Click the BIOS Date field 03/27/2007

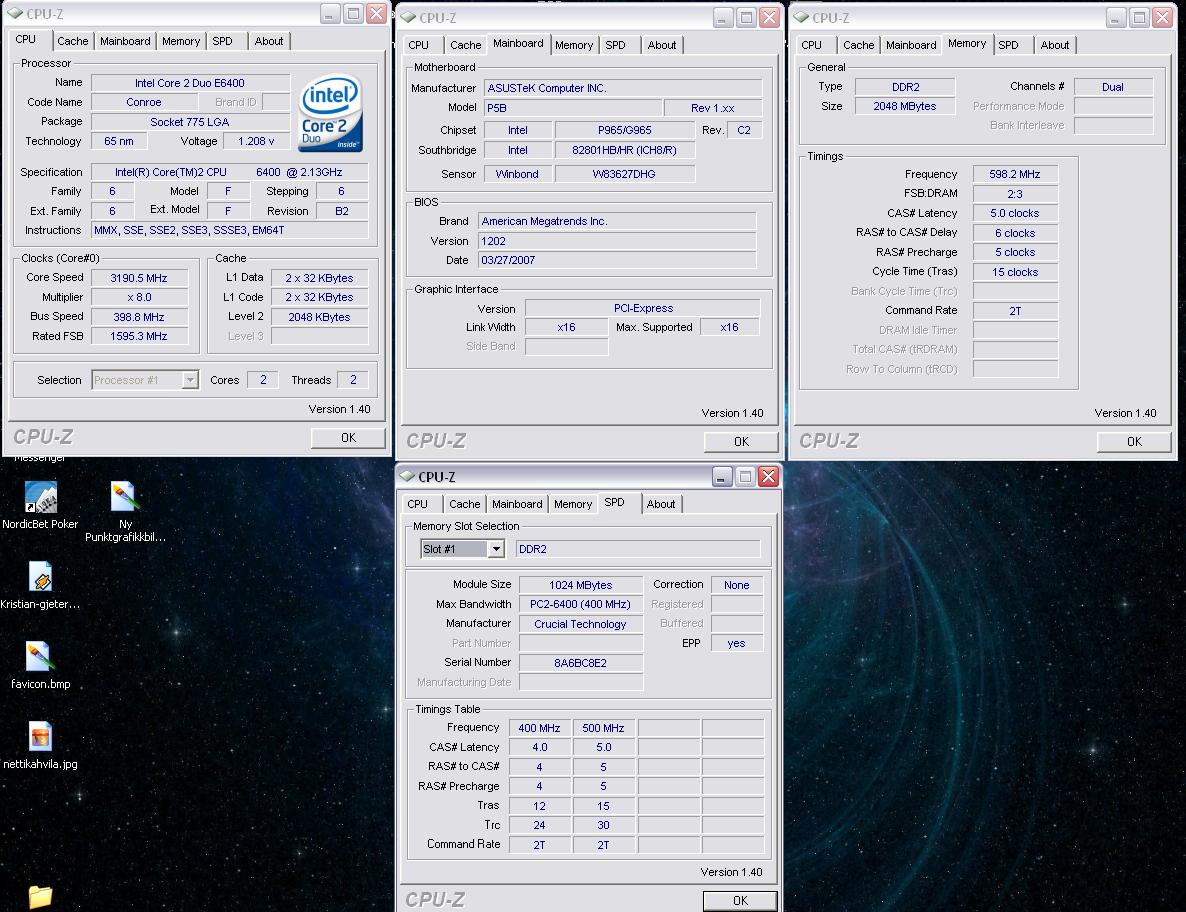pos(616,259)
